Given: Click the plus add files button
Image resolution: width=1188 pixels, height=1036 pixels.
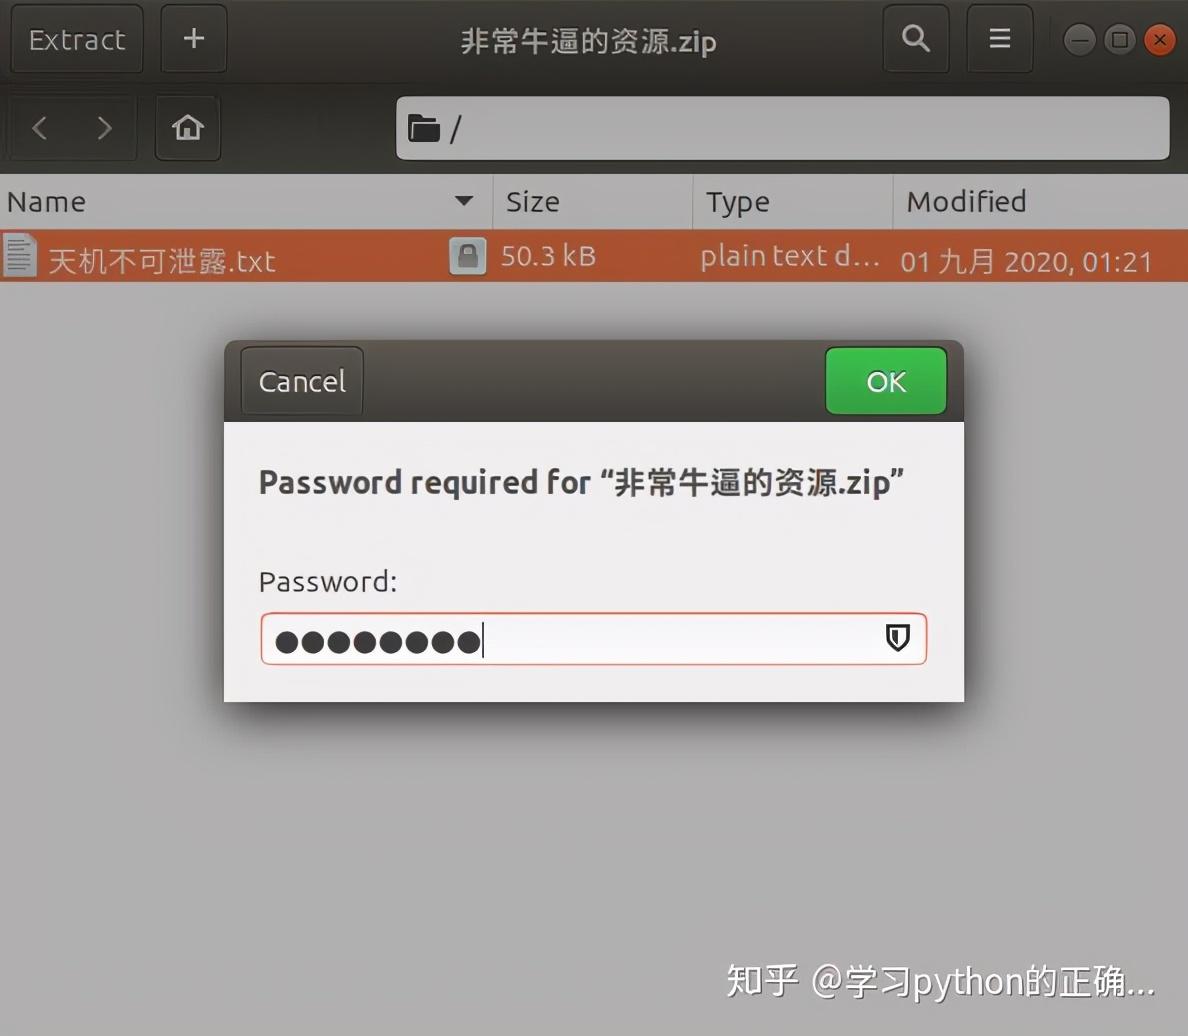Looking at the screenshot, I should (x=194, y=38).
